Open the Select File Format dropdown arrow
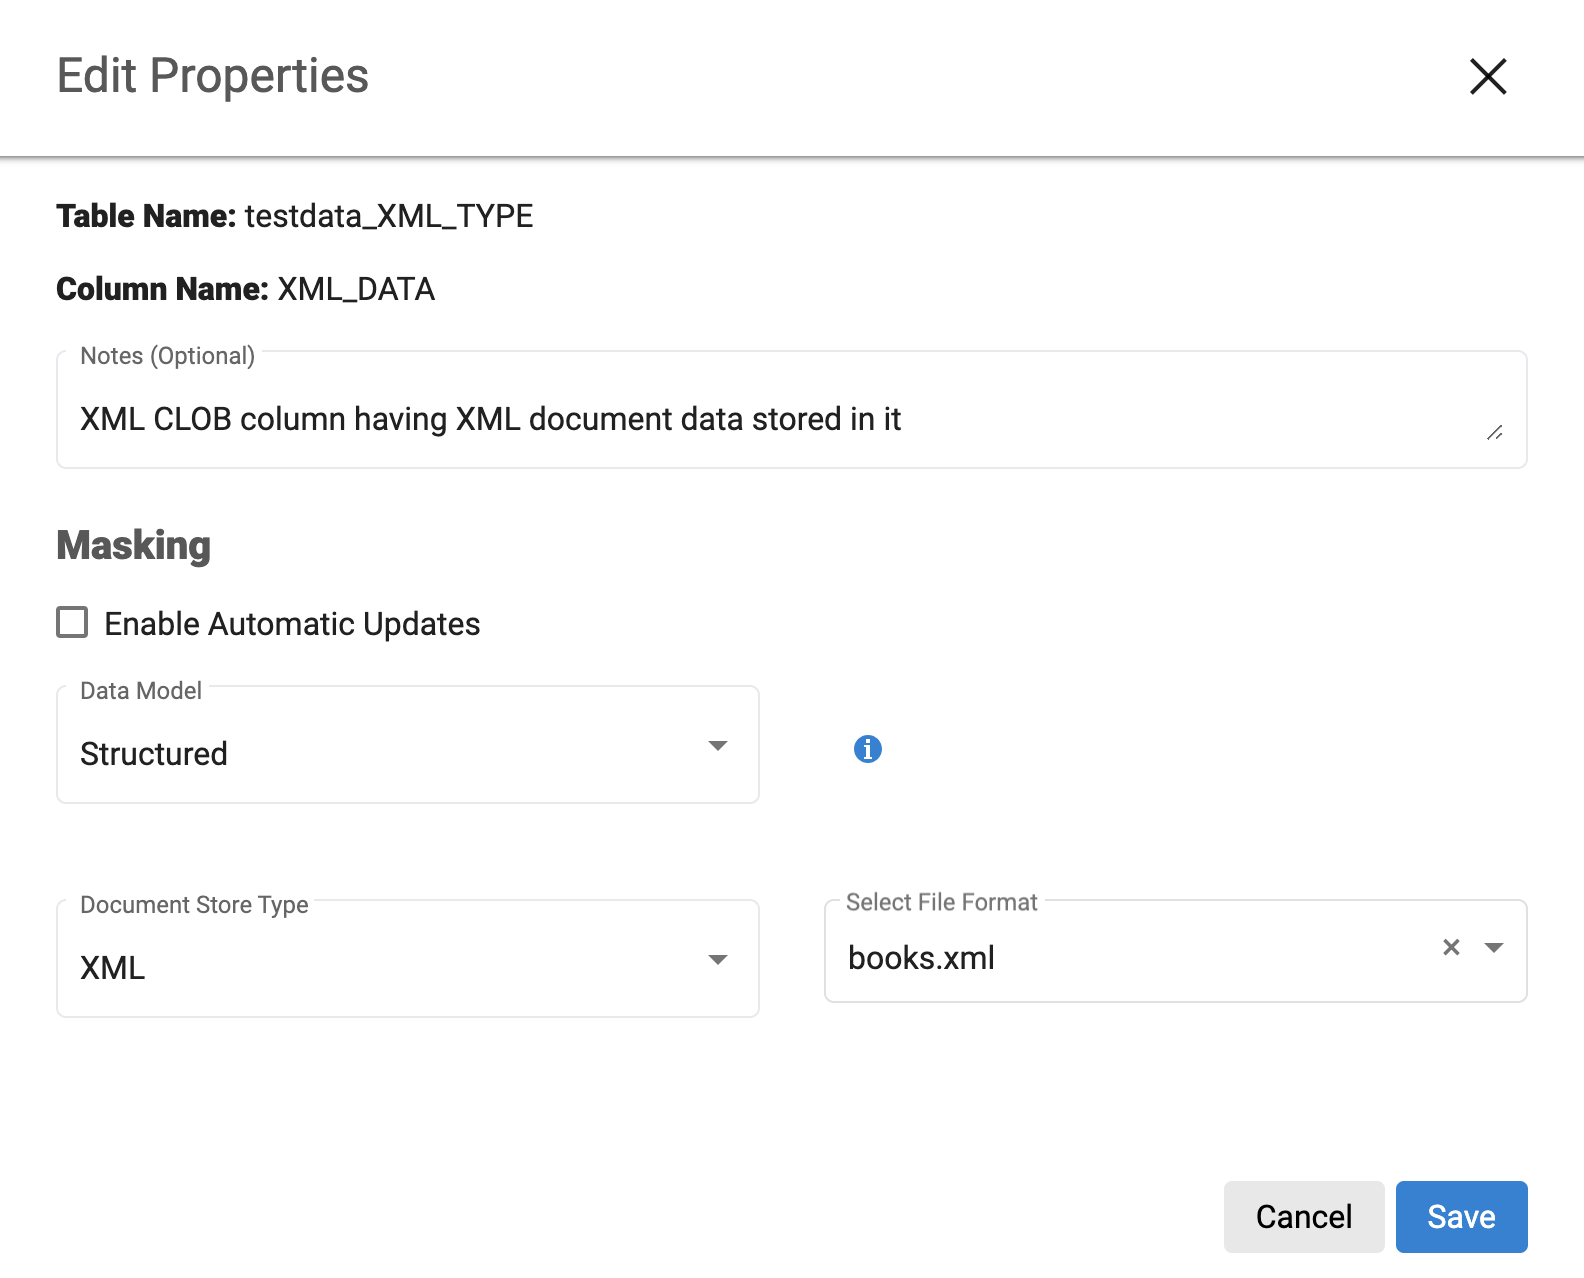Viewport: 1584px width, 1278px height. coord(1493,948)
